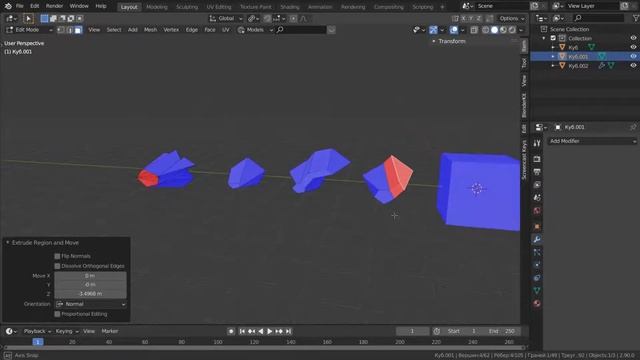The image size is (640, 360).
Task: Open the Output properties tab icon
Action: tap(537, 172)
